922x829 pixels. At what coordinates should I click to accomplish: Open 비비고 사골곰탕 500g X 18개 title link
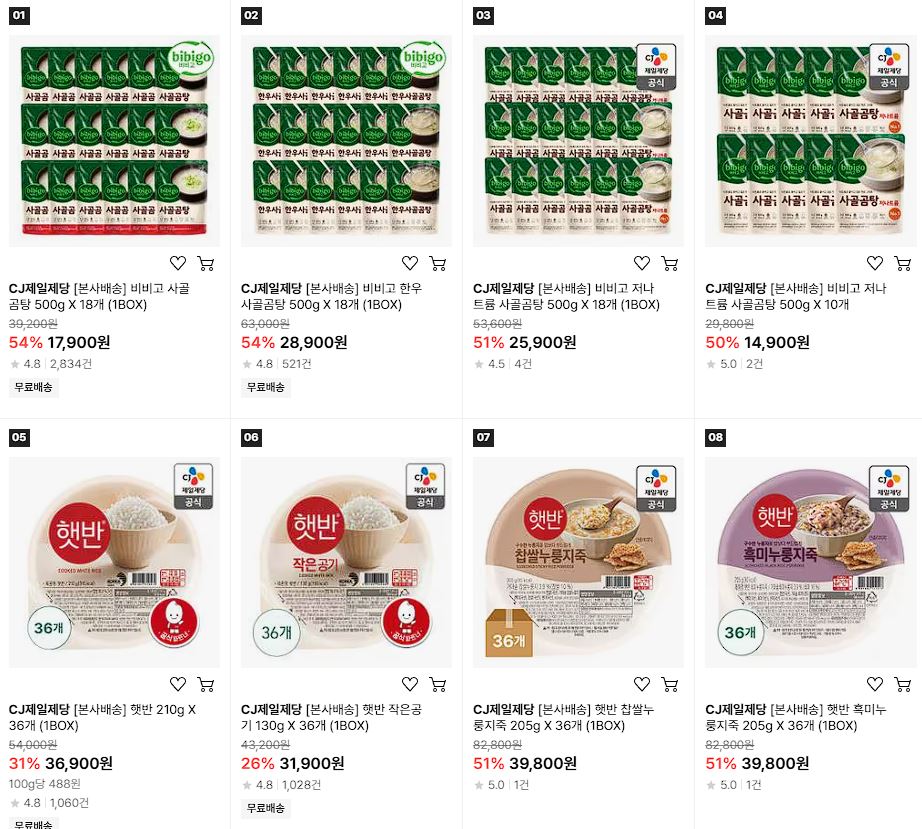click(99, 296)
